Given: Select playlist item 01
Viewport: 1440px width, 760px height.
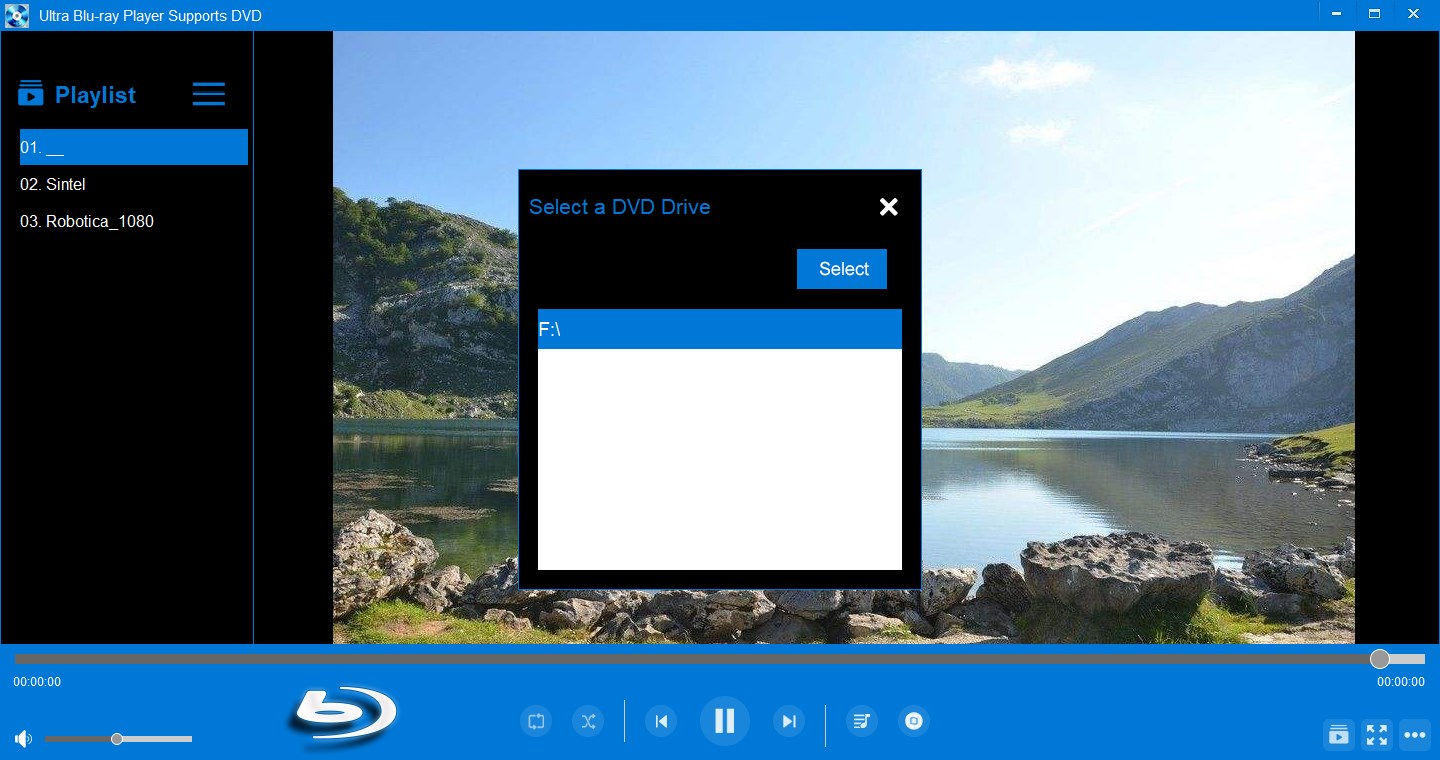Looking at the screenshot, I should 134,147.
